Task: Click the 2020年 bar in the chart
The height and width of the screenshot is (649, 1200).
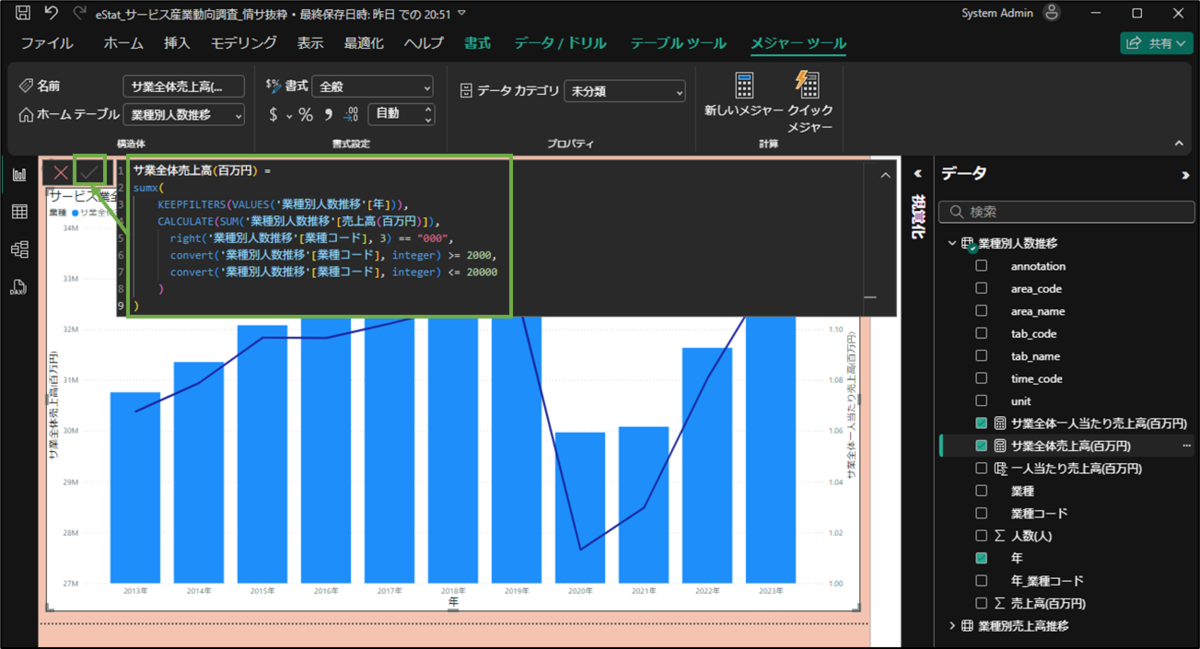Action: tap(582, 507)
